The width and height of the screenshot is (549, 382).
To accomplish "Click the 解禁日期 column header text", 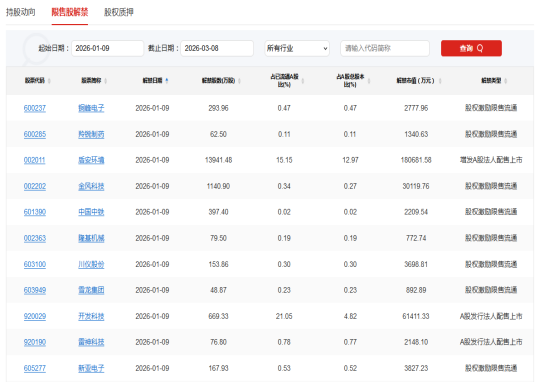I will coord(152,81).
